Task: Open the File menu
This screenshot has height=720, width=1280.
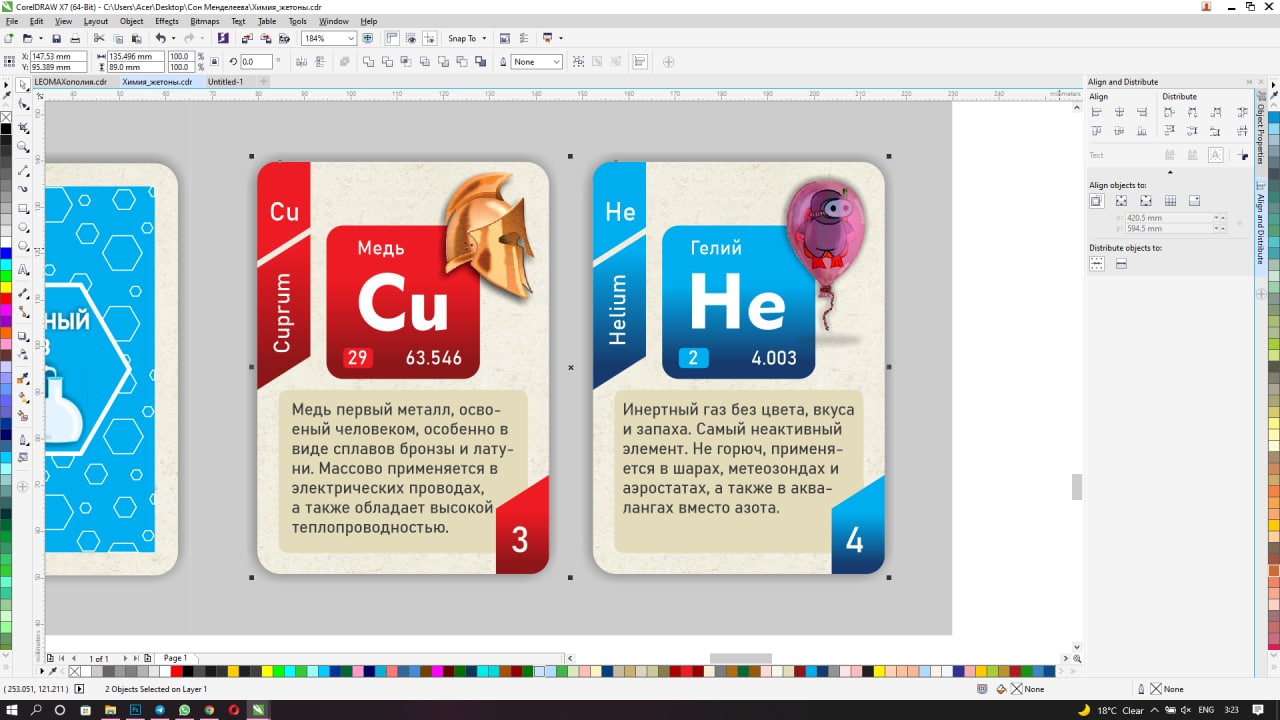Action: coord(12,21)
